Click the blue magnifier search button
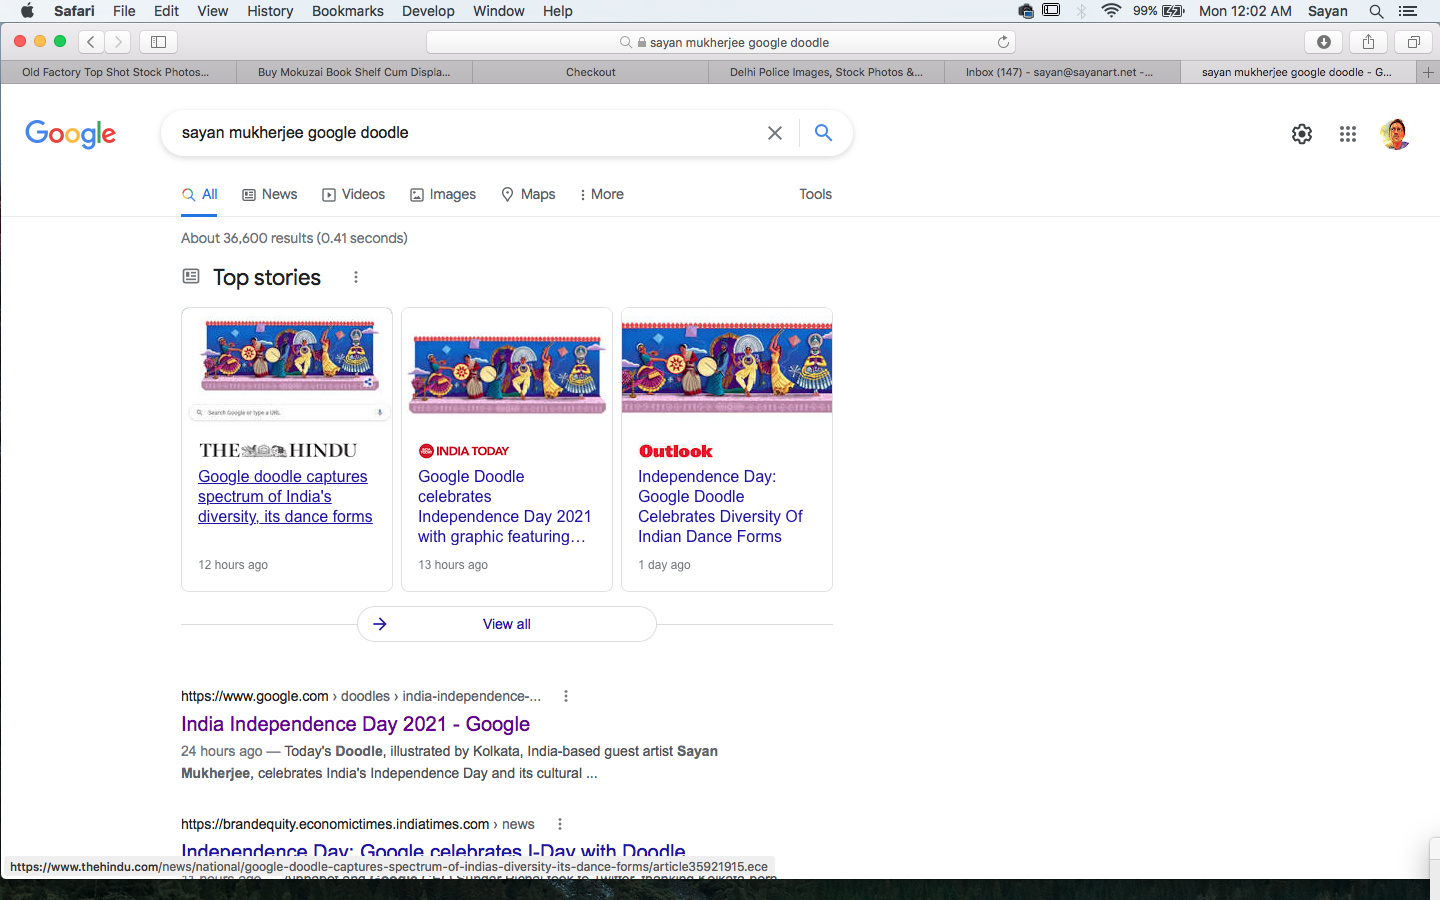The height and width of the screenshot is (900, 1440). pyautogui.click(x=823, y=133)
